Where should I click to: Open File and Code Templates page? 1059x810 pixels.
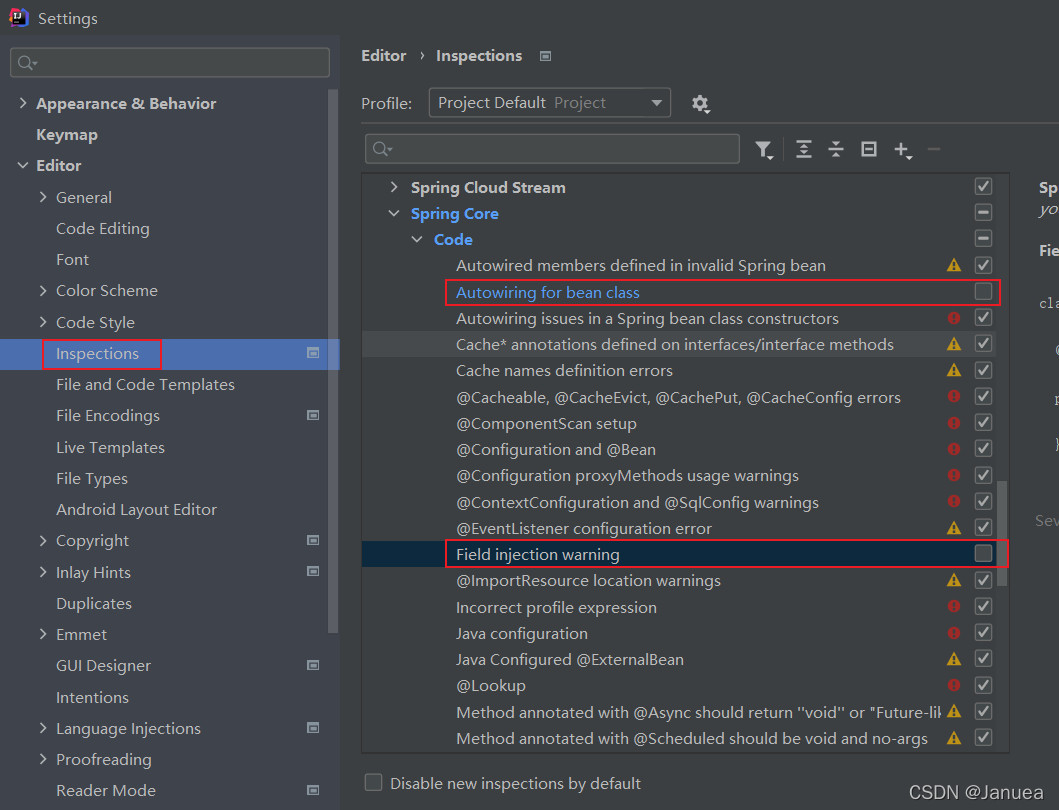(x=145, y=384)
